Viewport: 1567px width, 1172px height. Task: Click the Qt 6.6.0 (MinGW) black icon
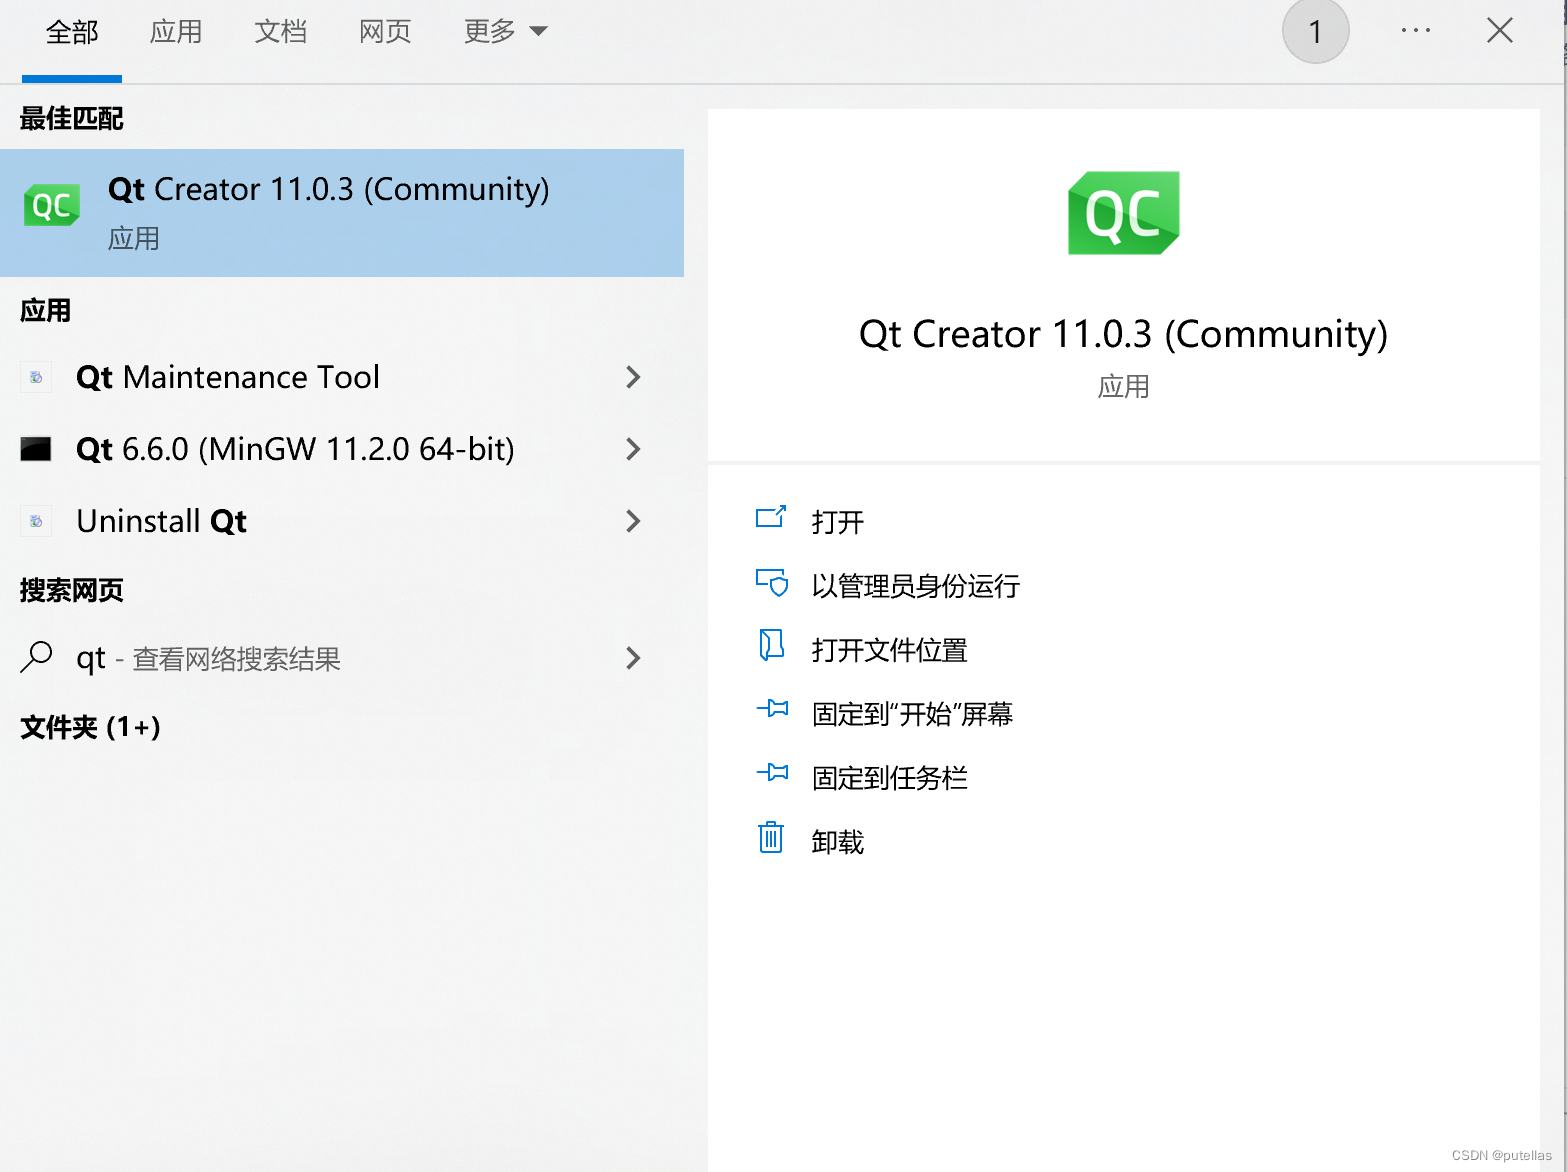36,449
